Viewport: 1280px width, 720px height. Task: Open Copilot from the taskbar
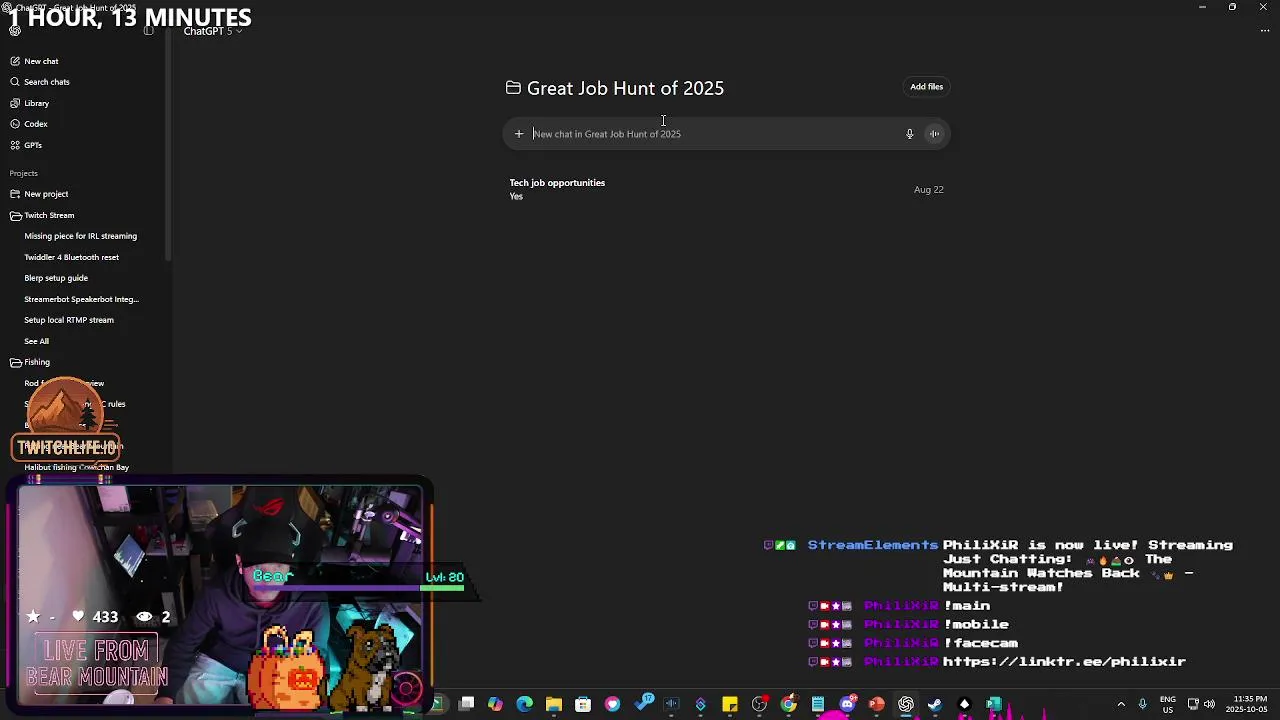(495, 705)
